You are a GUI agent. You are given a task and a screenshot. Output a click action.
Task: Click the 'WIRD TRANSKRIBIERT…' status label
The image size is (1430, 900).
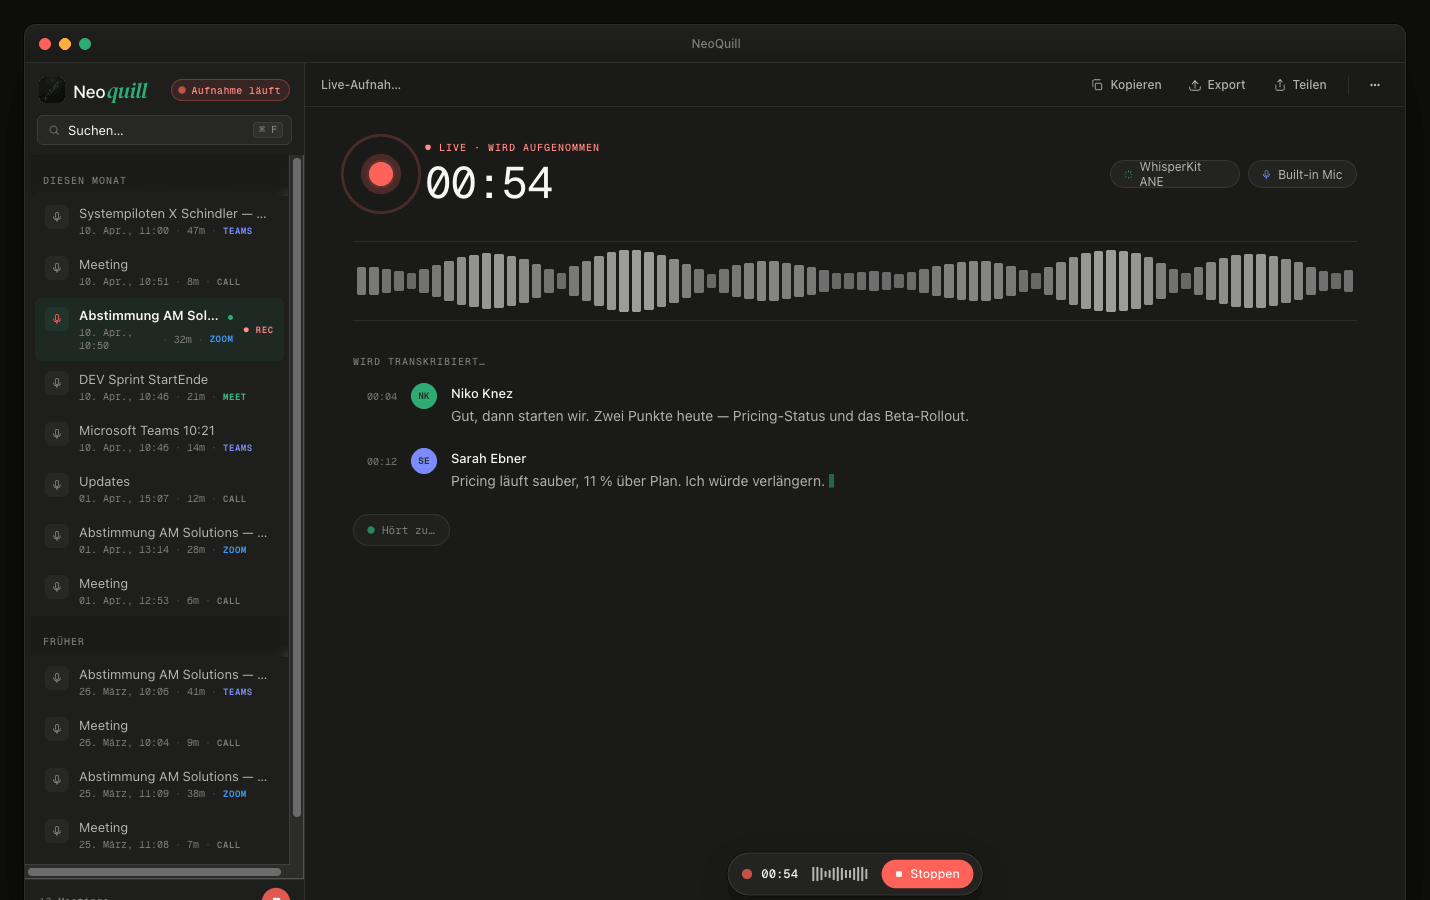(419, 362)
